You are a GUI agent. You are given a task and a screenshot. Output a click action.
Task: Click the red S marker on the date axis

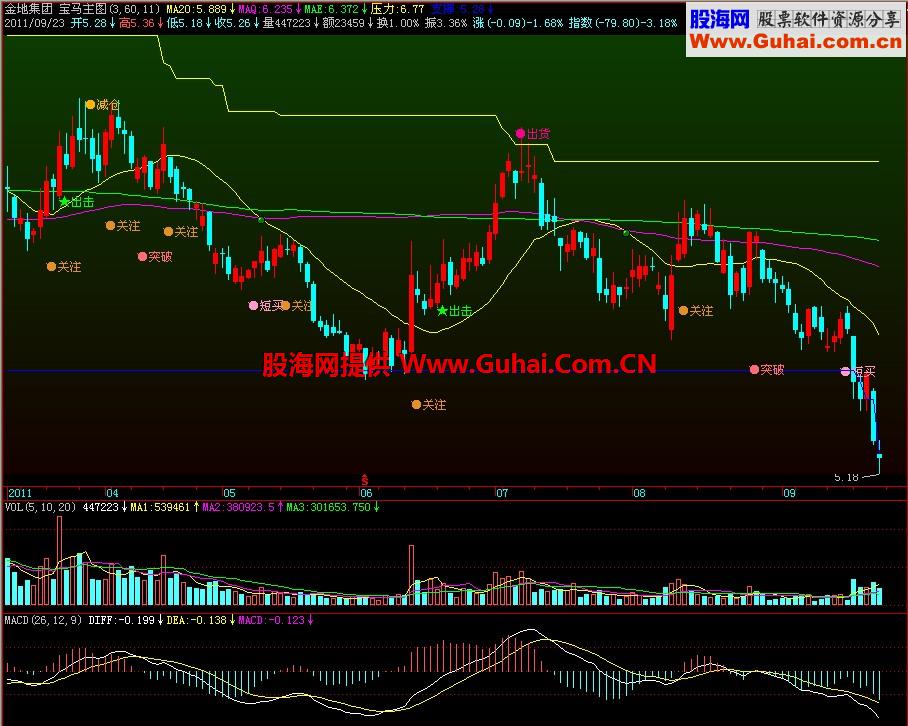point(364,481)
